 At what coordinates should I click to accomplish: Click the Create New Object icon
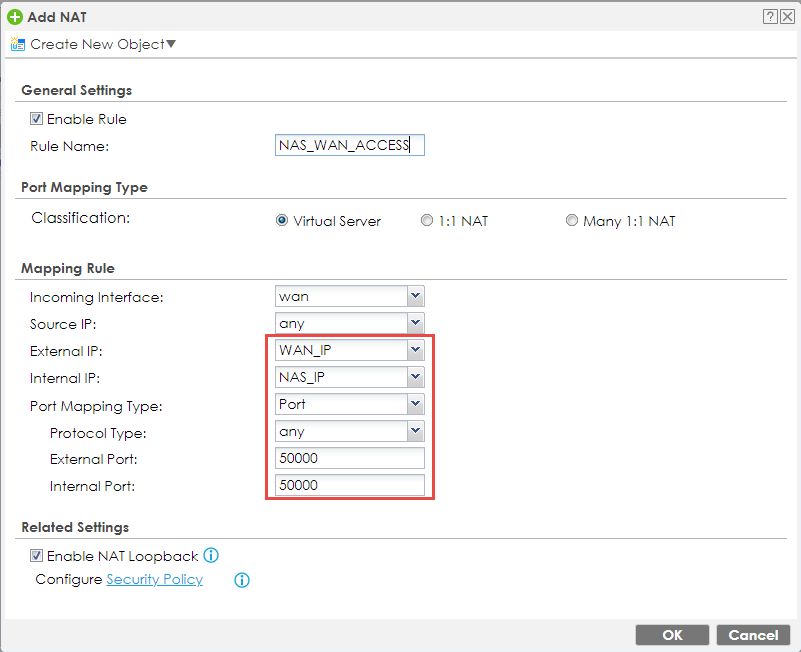coord(17,44)
